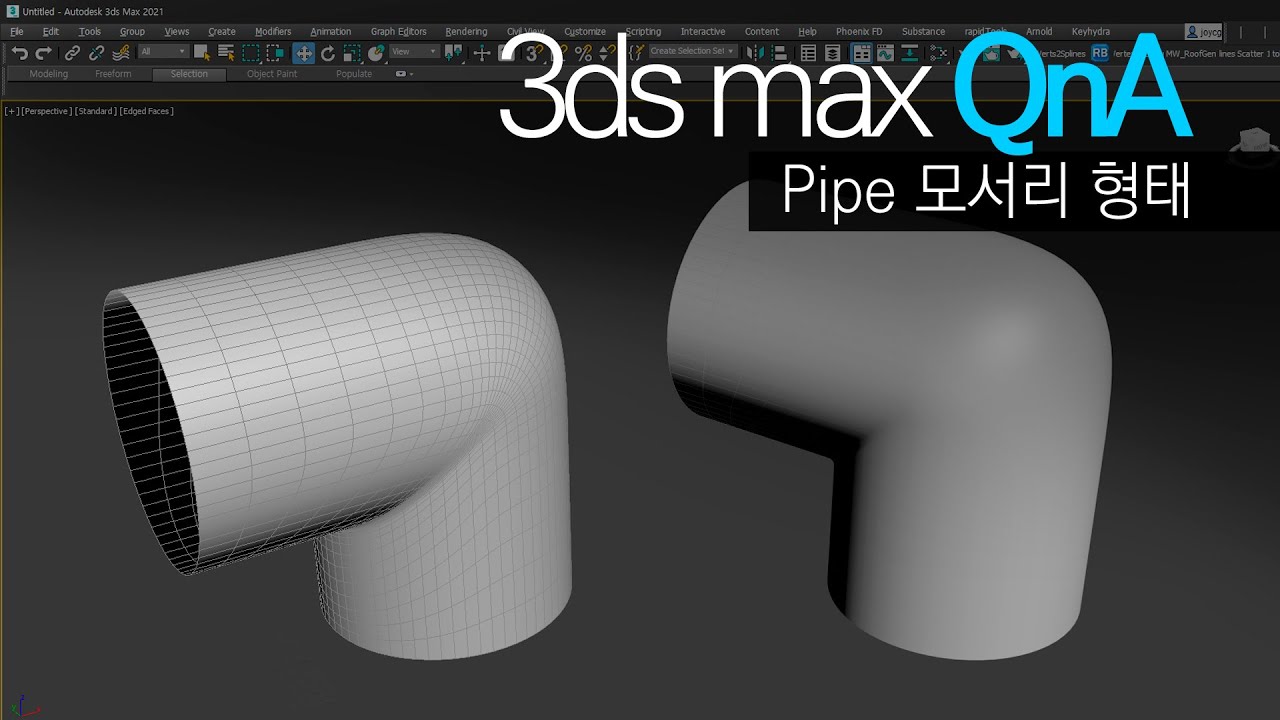The image size is (1280, 720).
Task: Toggle the Spinner Snap button
Action: click(x=608, y=53)
